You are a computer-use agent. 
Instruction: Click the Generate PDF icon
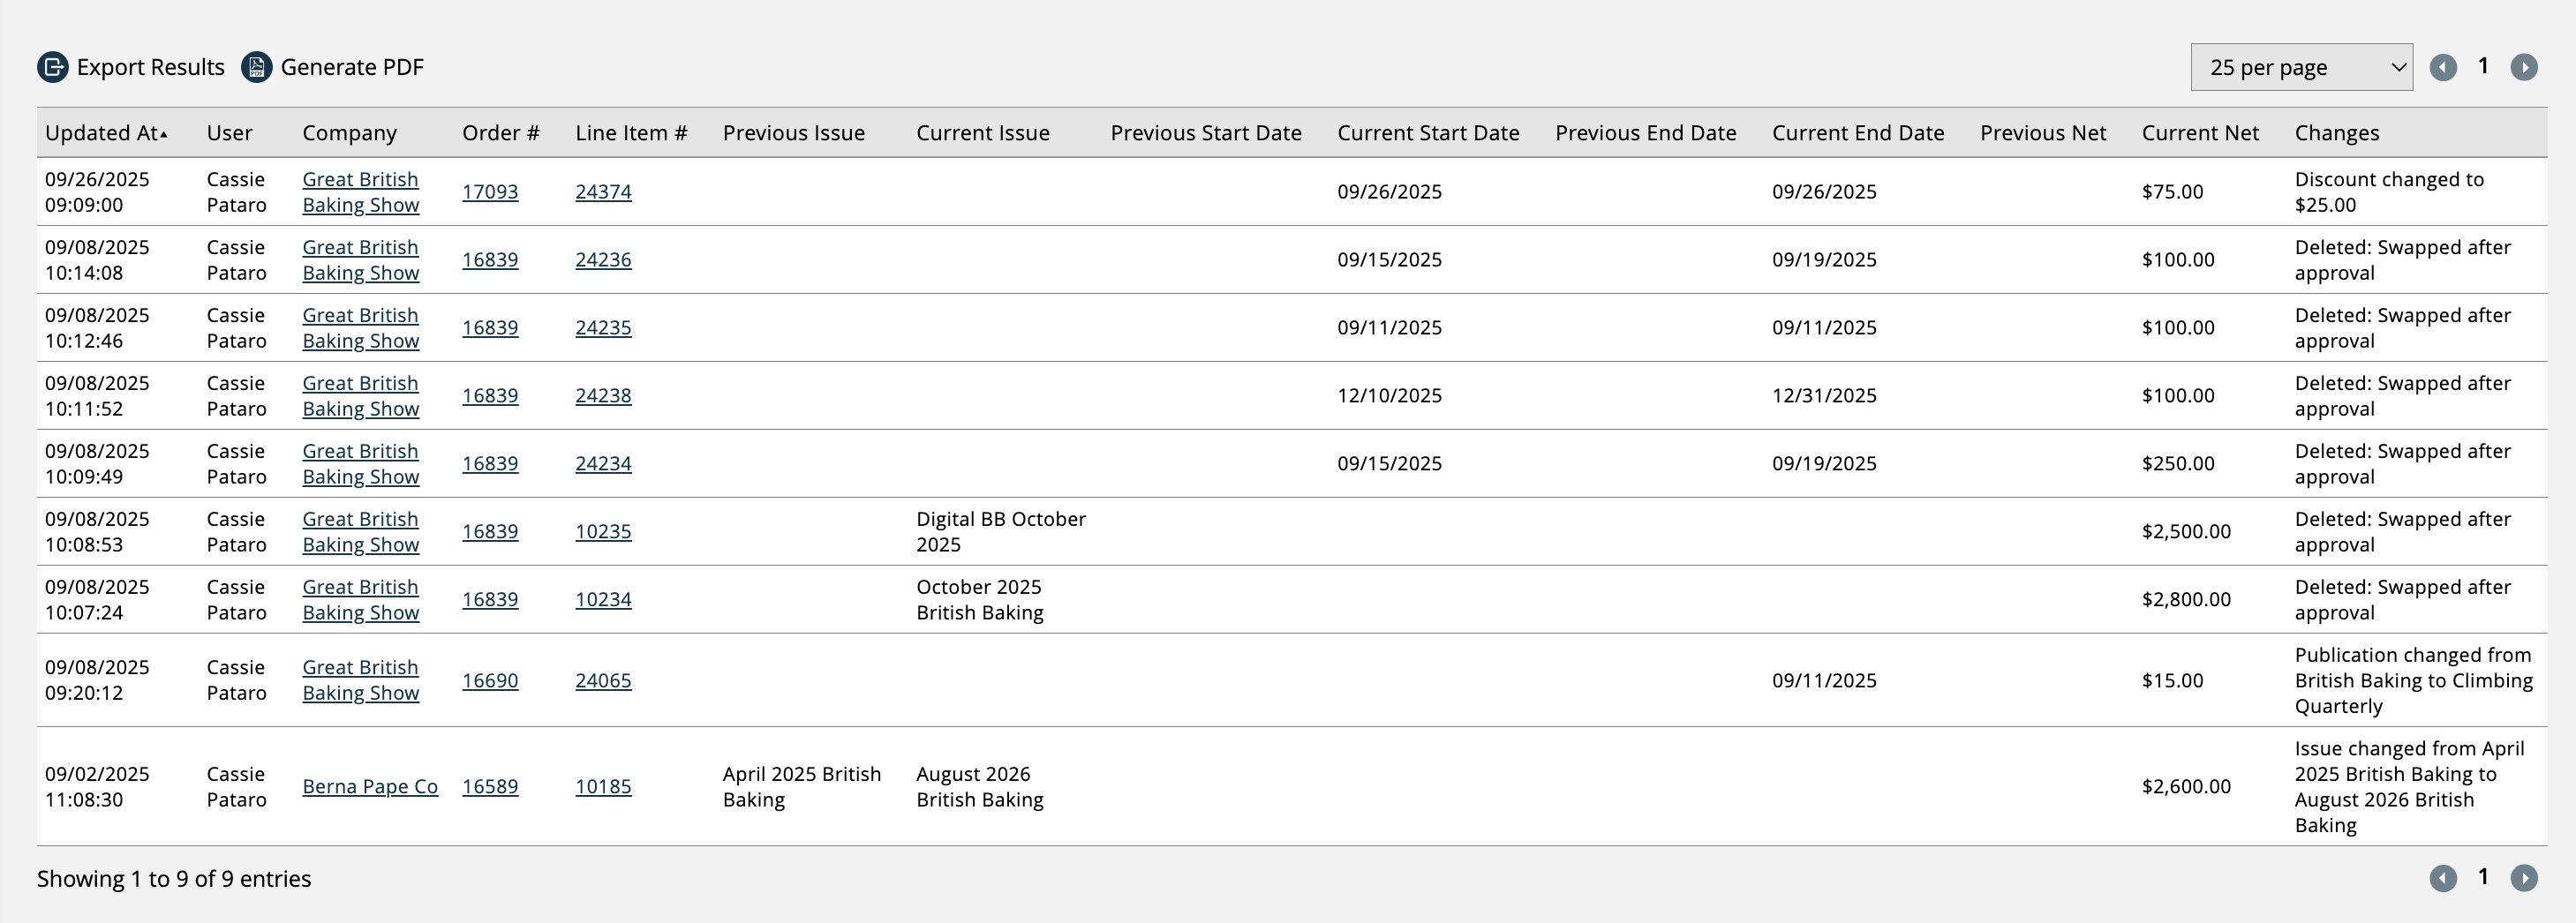(257, 67)
